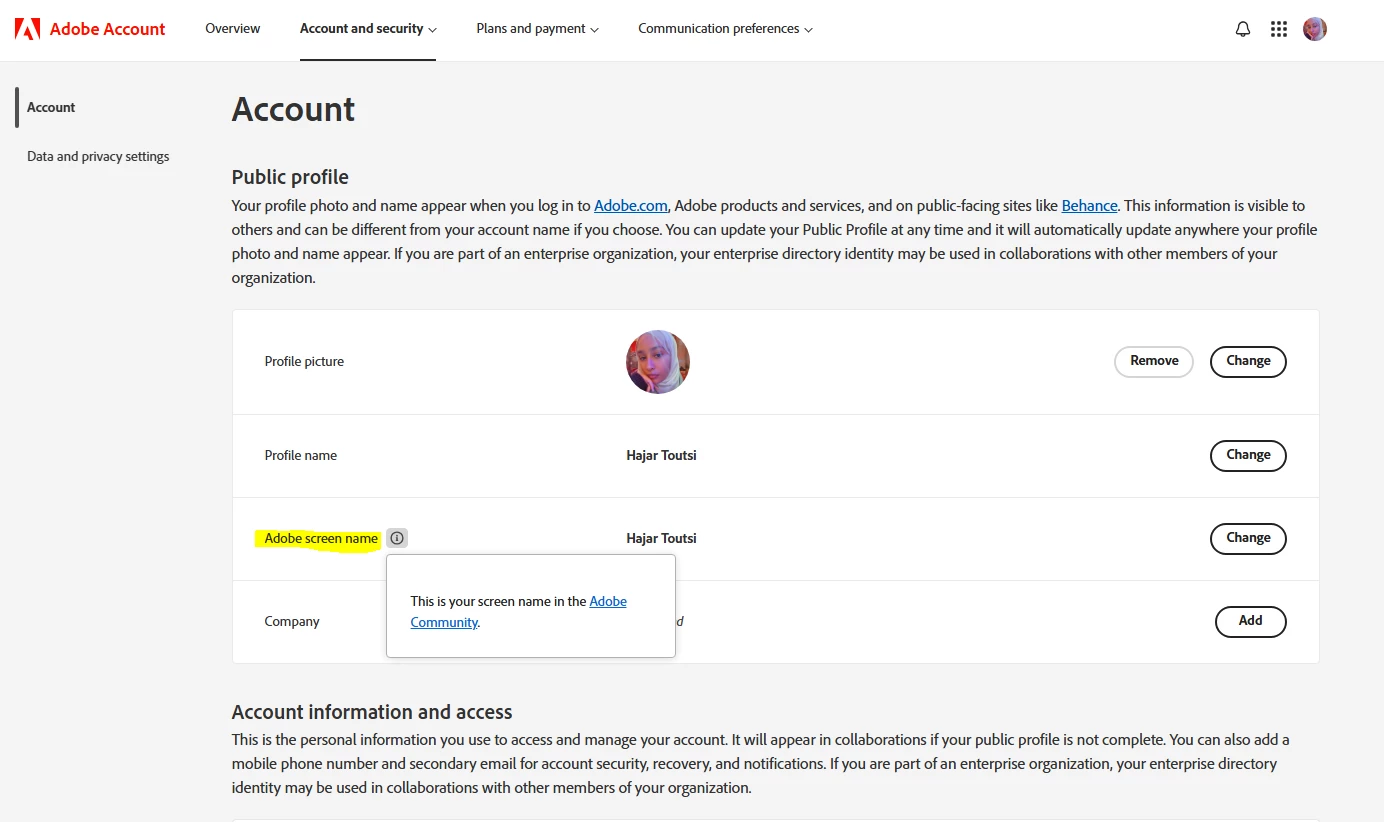This screenshot has height=822, width=1384.
Task: Follow the Adobe.com link
Action: [631, 205]
